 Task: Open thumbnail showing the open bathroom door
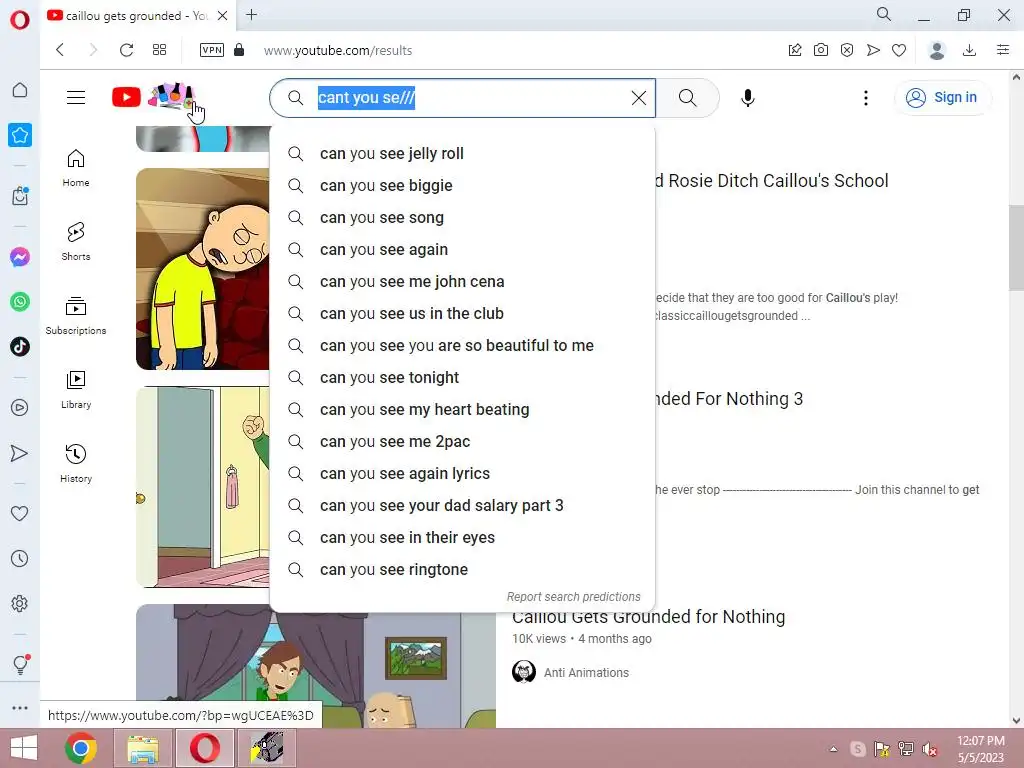click(x=202, y=487)
